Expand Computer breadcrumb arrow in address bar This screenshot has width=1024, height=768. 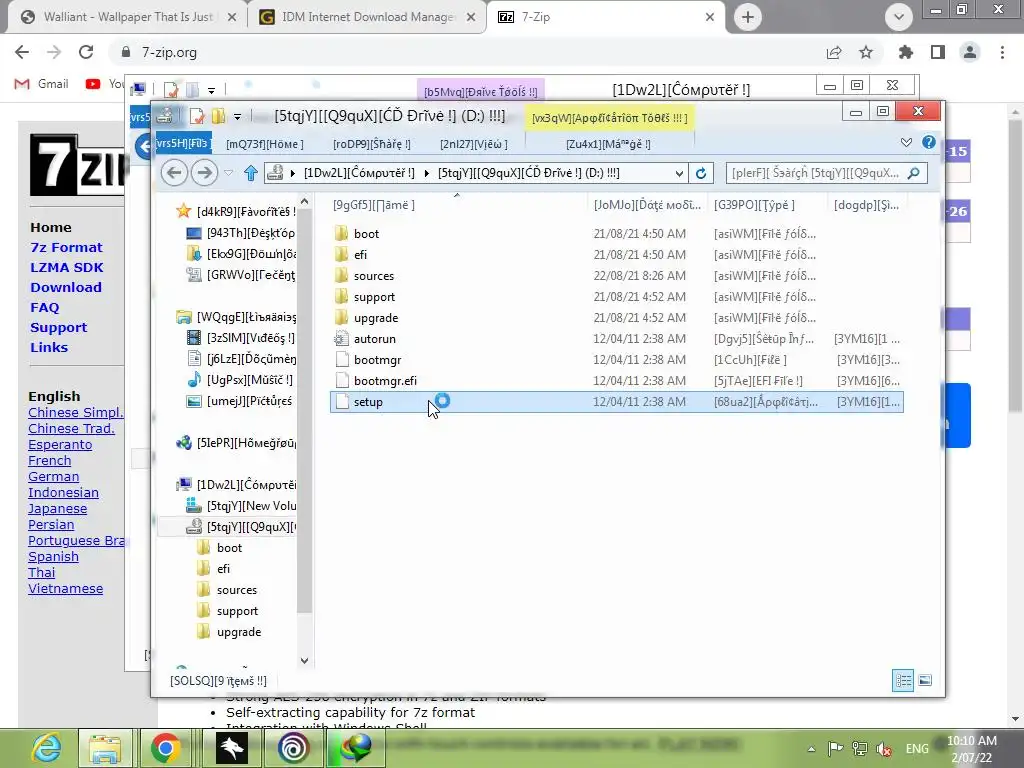pos(427,173)
